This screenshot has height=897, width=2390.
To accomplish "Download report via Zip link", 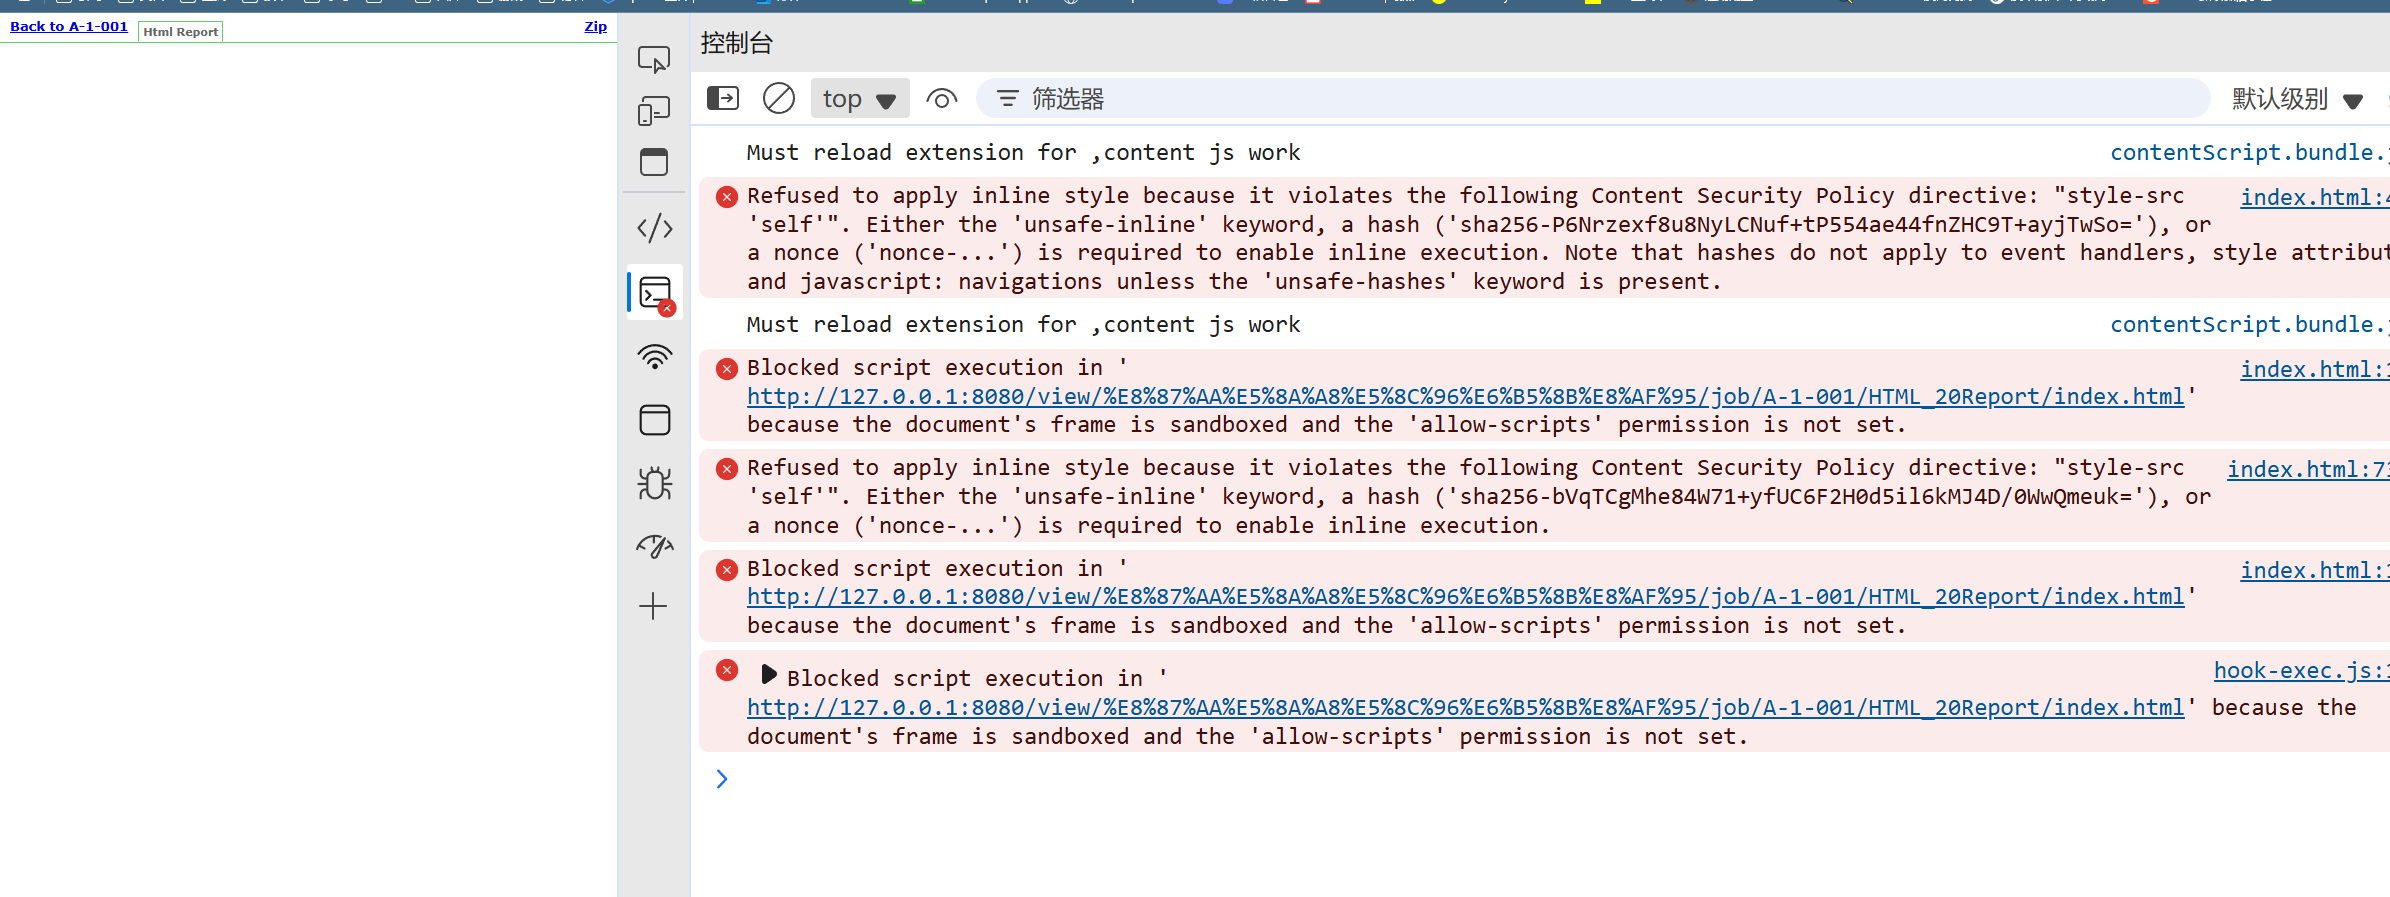I will point(595,27).
